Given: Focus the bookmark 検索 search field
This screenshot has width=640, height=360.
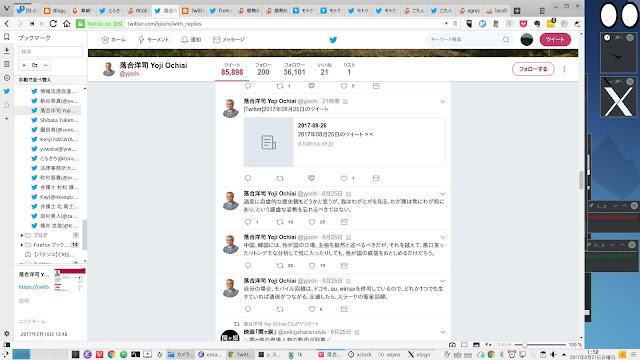Looking at the screenshot, I should (50, 51).
